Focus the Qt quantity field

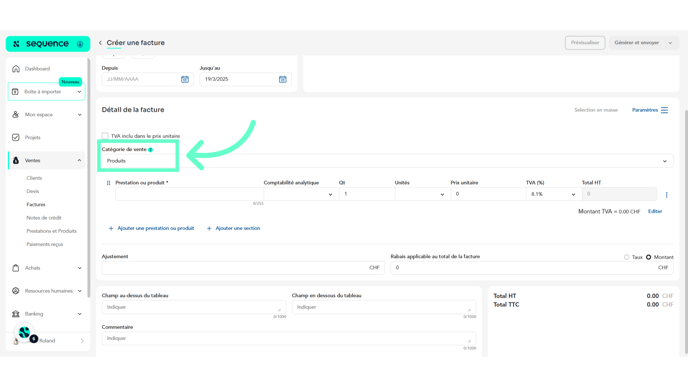[x=367, y=194]
